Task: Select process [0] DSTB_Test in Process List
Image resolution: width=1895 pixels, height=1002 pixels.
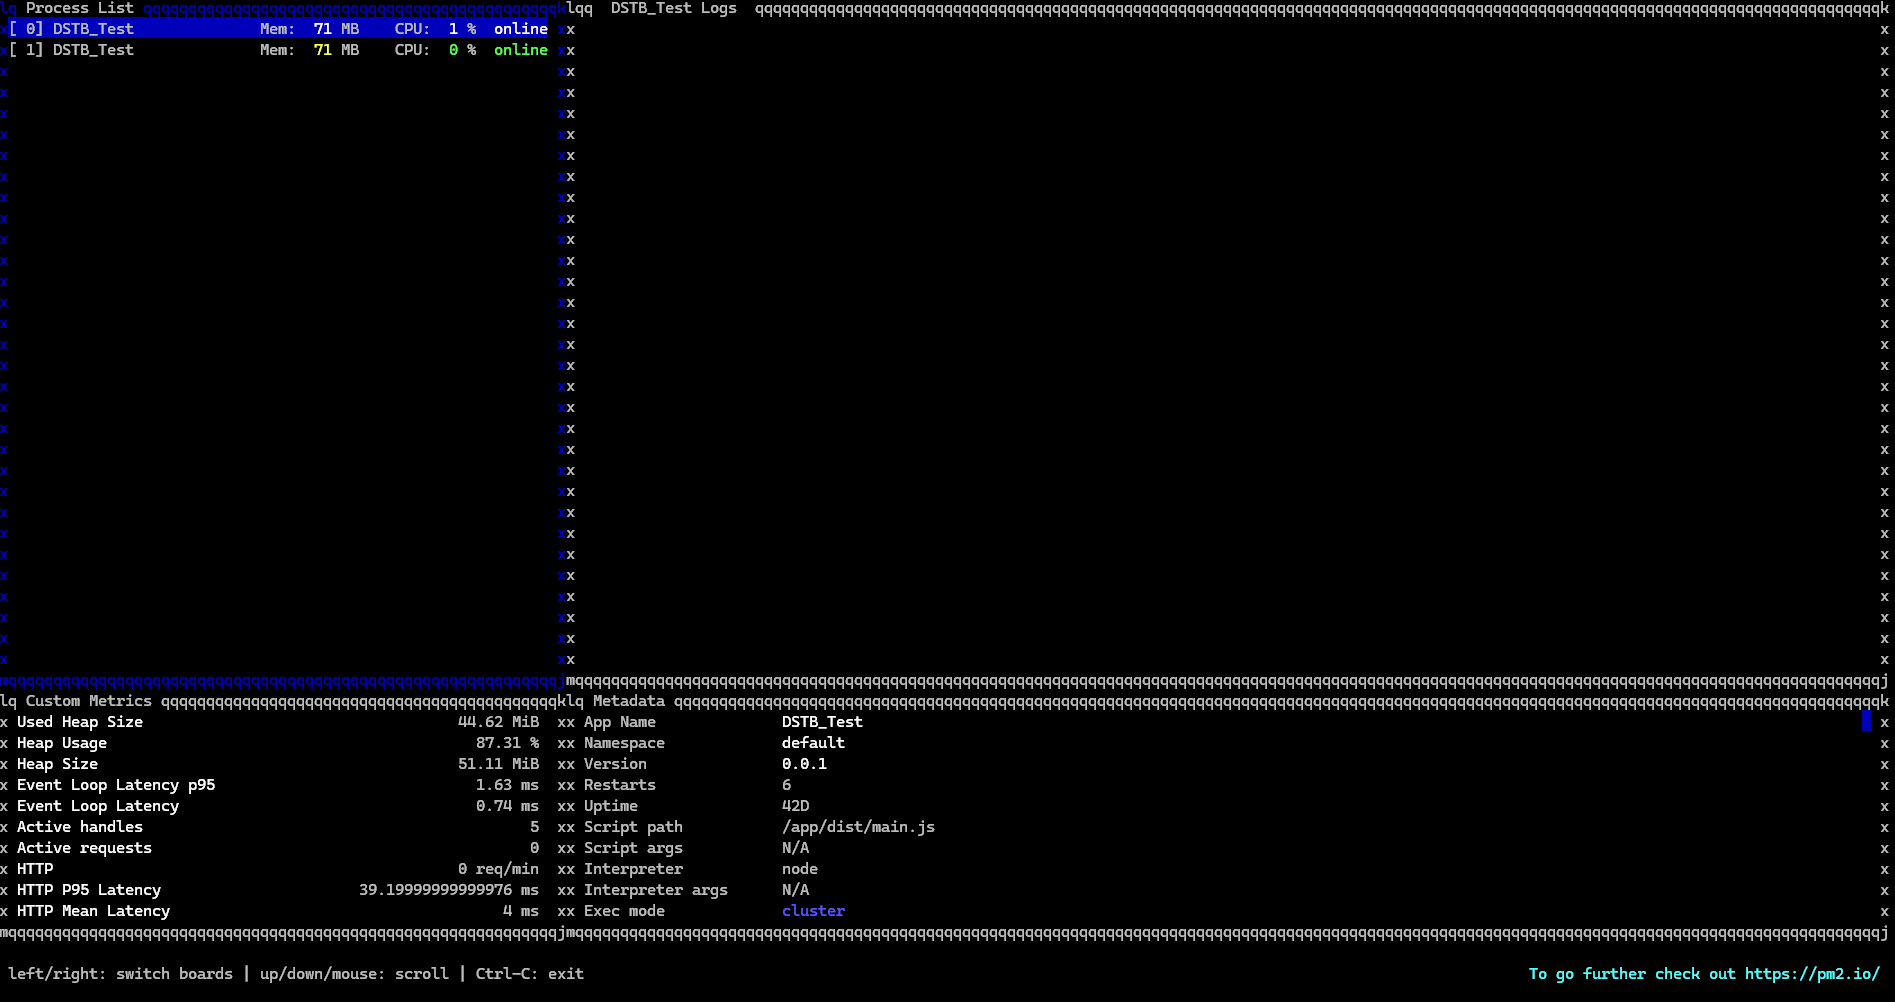Action: click(x=93, y=29)
